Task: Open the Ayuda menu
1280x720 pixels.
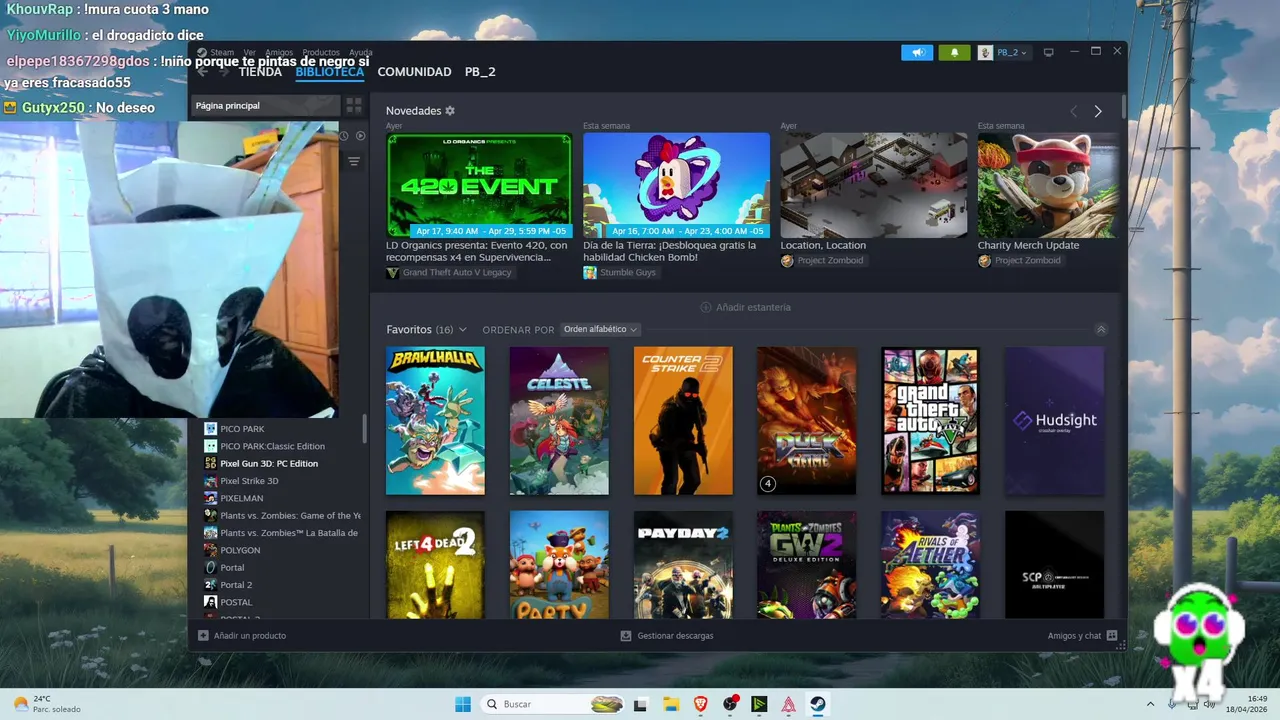Action: pyautogui.click(x=361, y=52)
